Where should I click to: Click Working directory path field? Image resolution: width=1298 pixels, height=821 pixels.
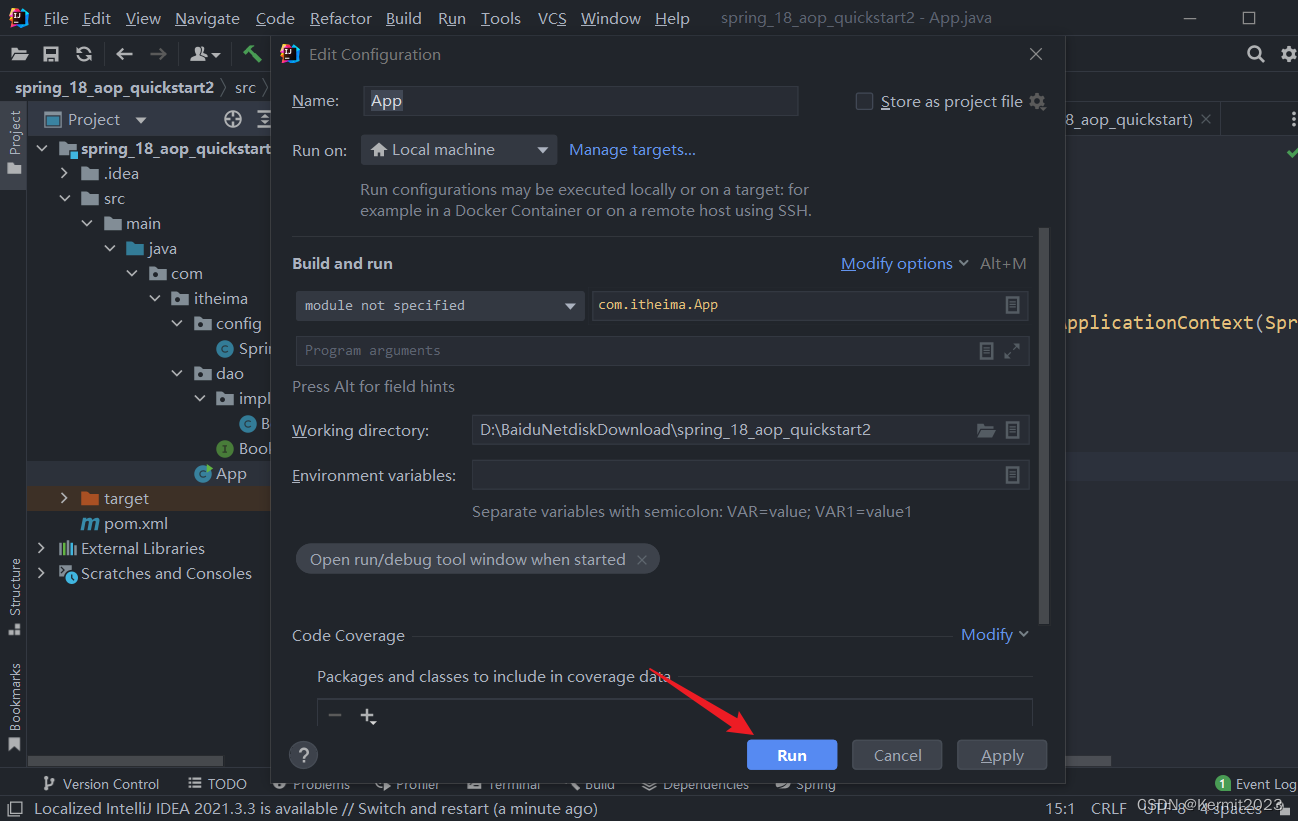click(x=750, y=430)
